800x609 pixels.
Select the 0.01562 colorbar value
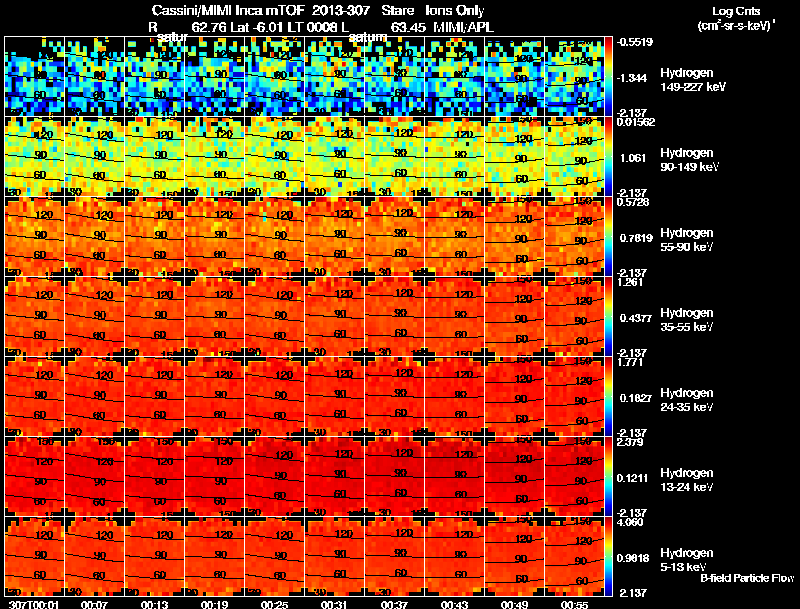click(636, 122)
